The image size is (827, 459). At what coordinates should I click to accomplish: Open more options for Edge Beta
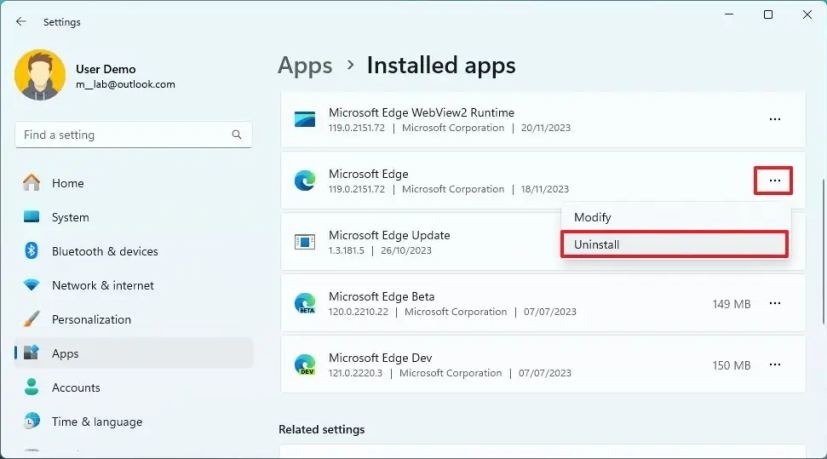pos(774,304)
